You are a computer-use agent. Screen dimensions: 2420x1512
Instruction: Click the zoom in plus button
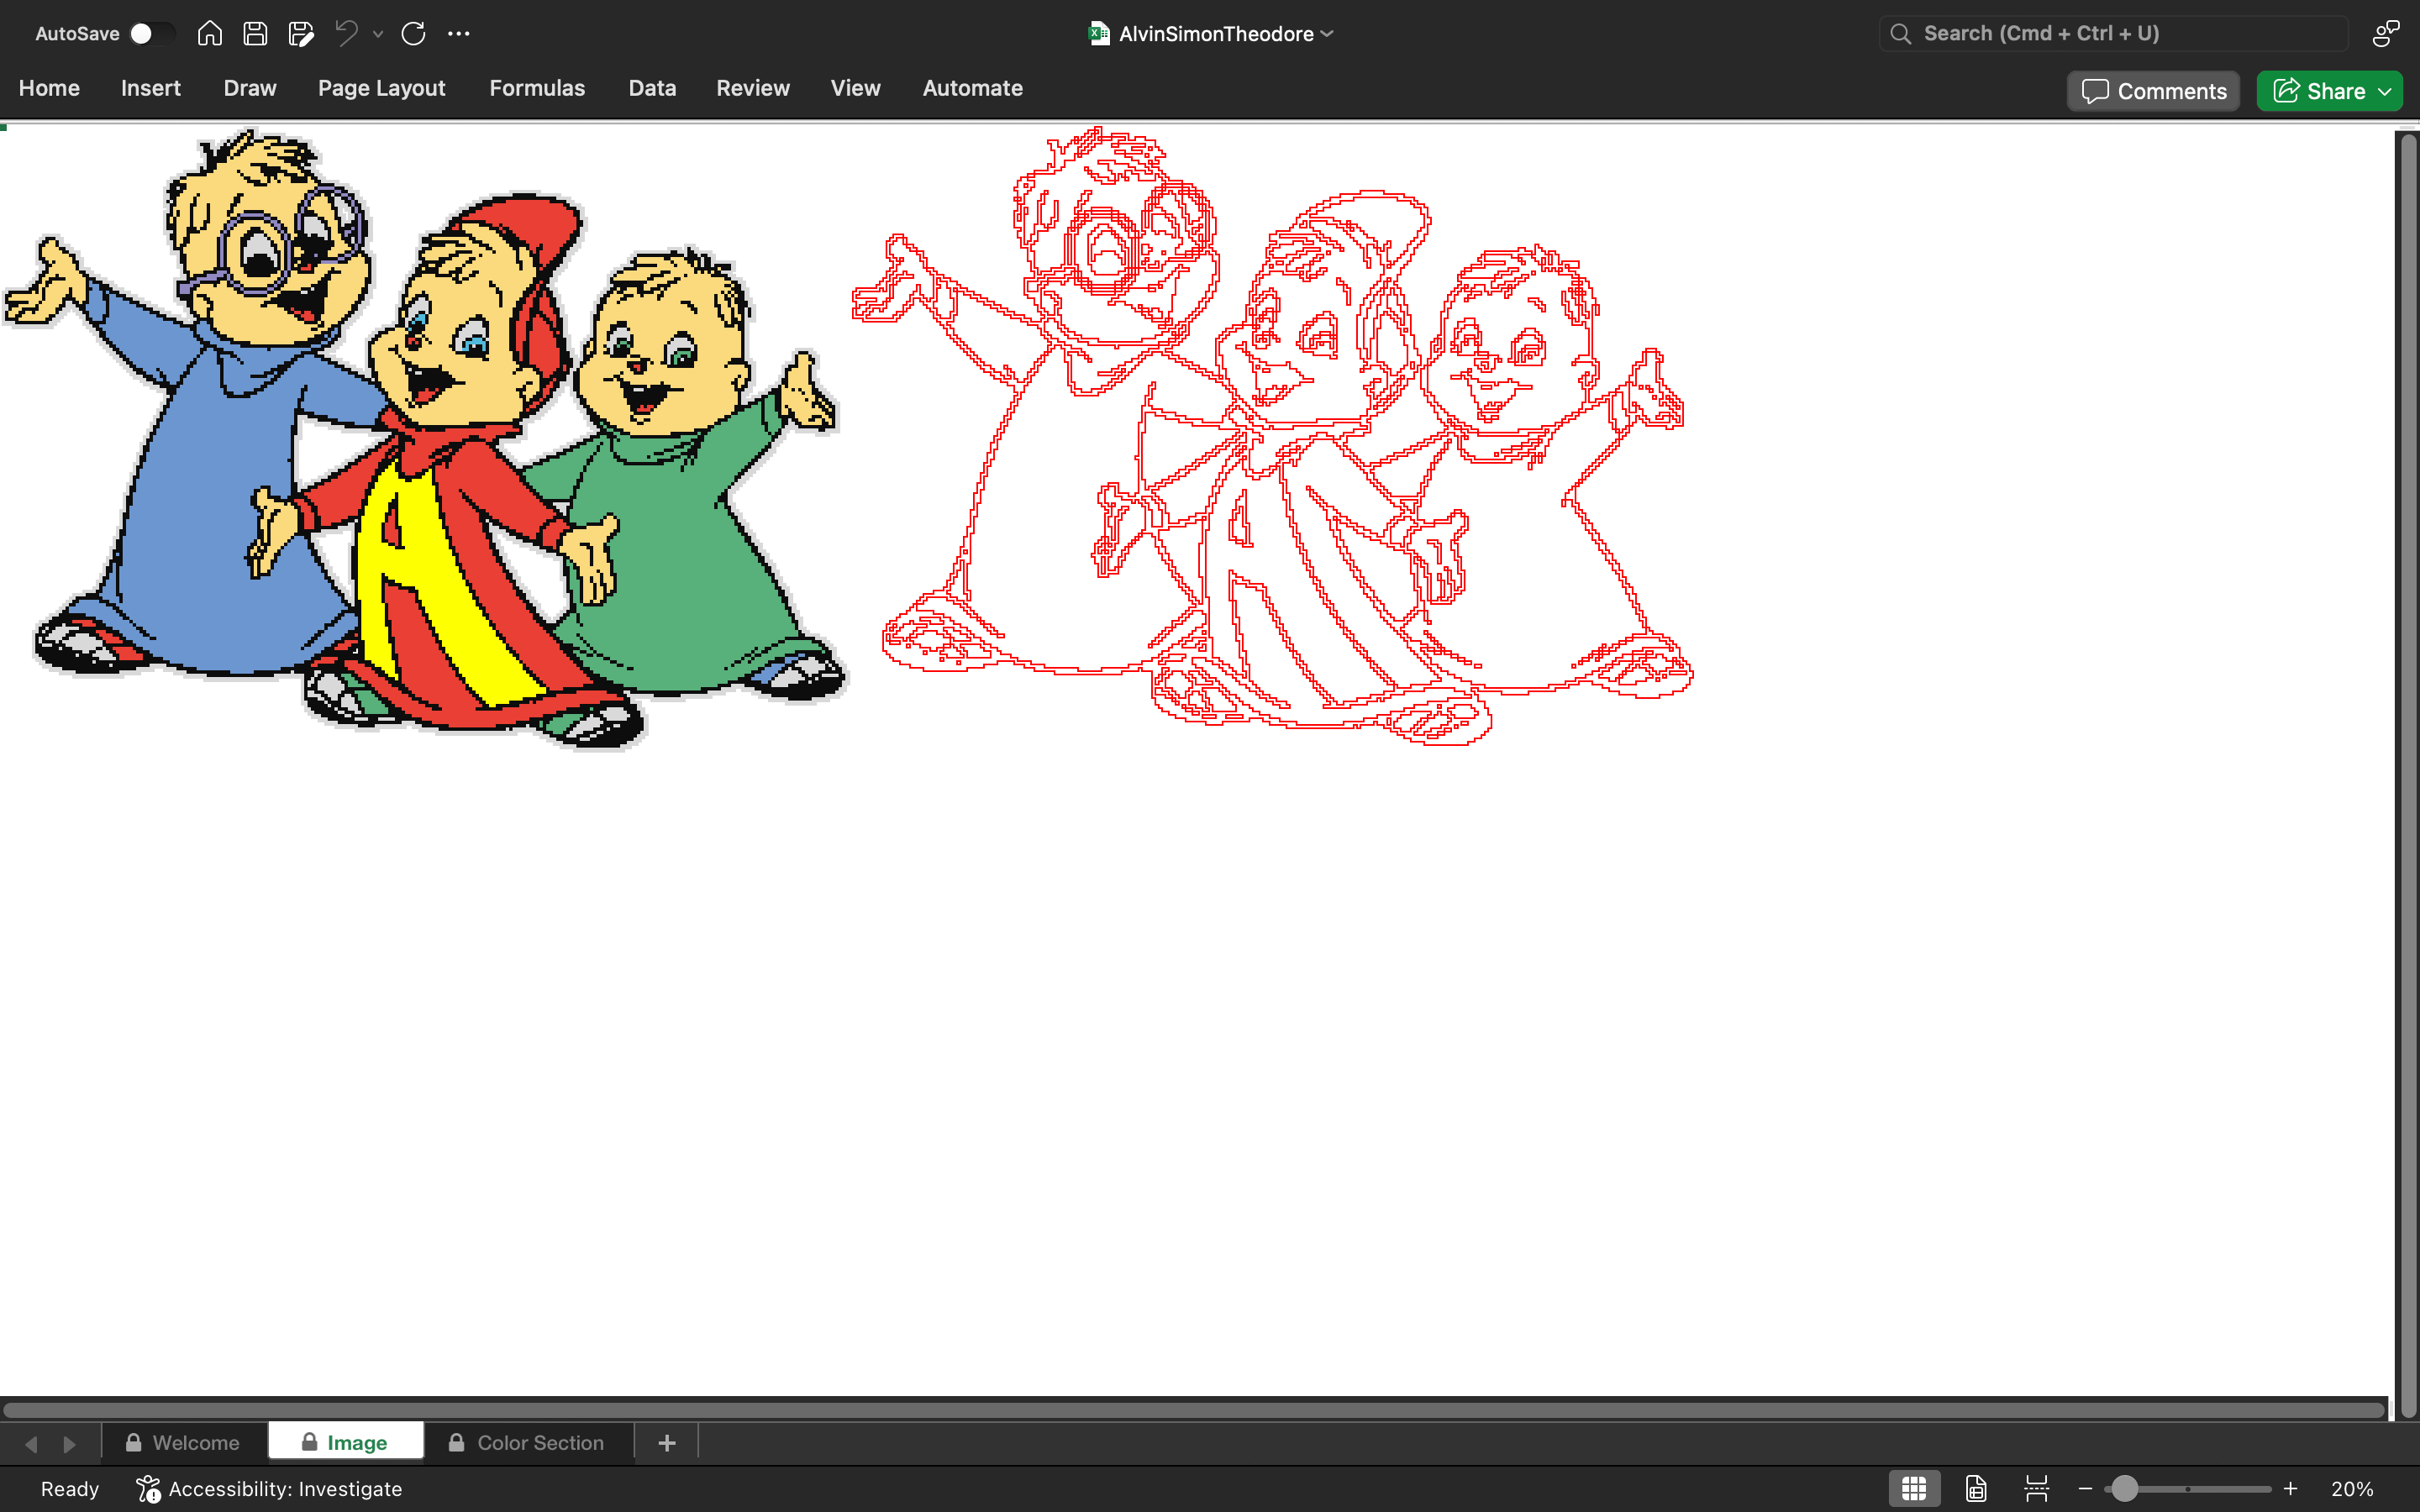click(2290, 1489)
